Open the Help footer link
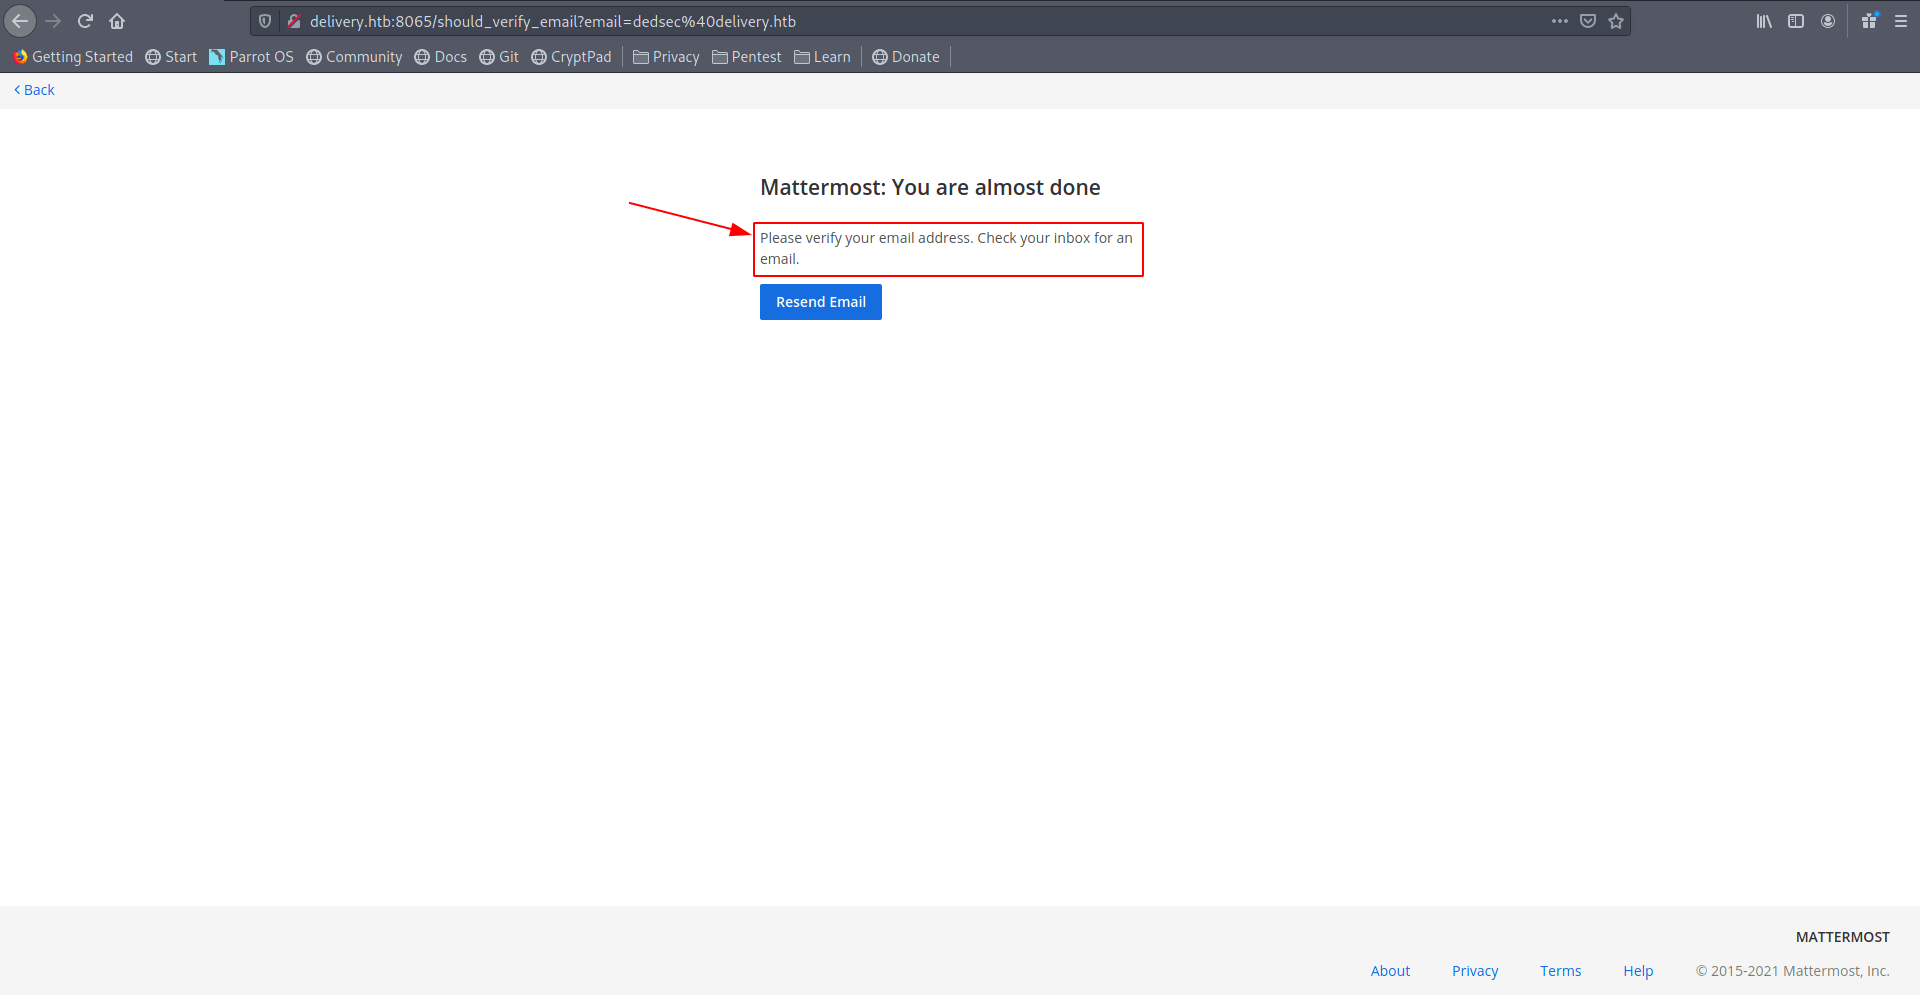1920x995 pixels. 1638,971
